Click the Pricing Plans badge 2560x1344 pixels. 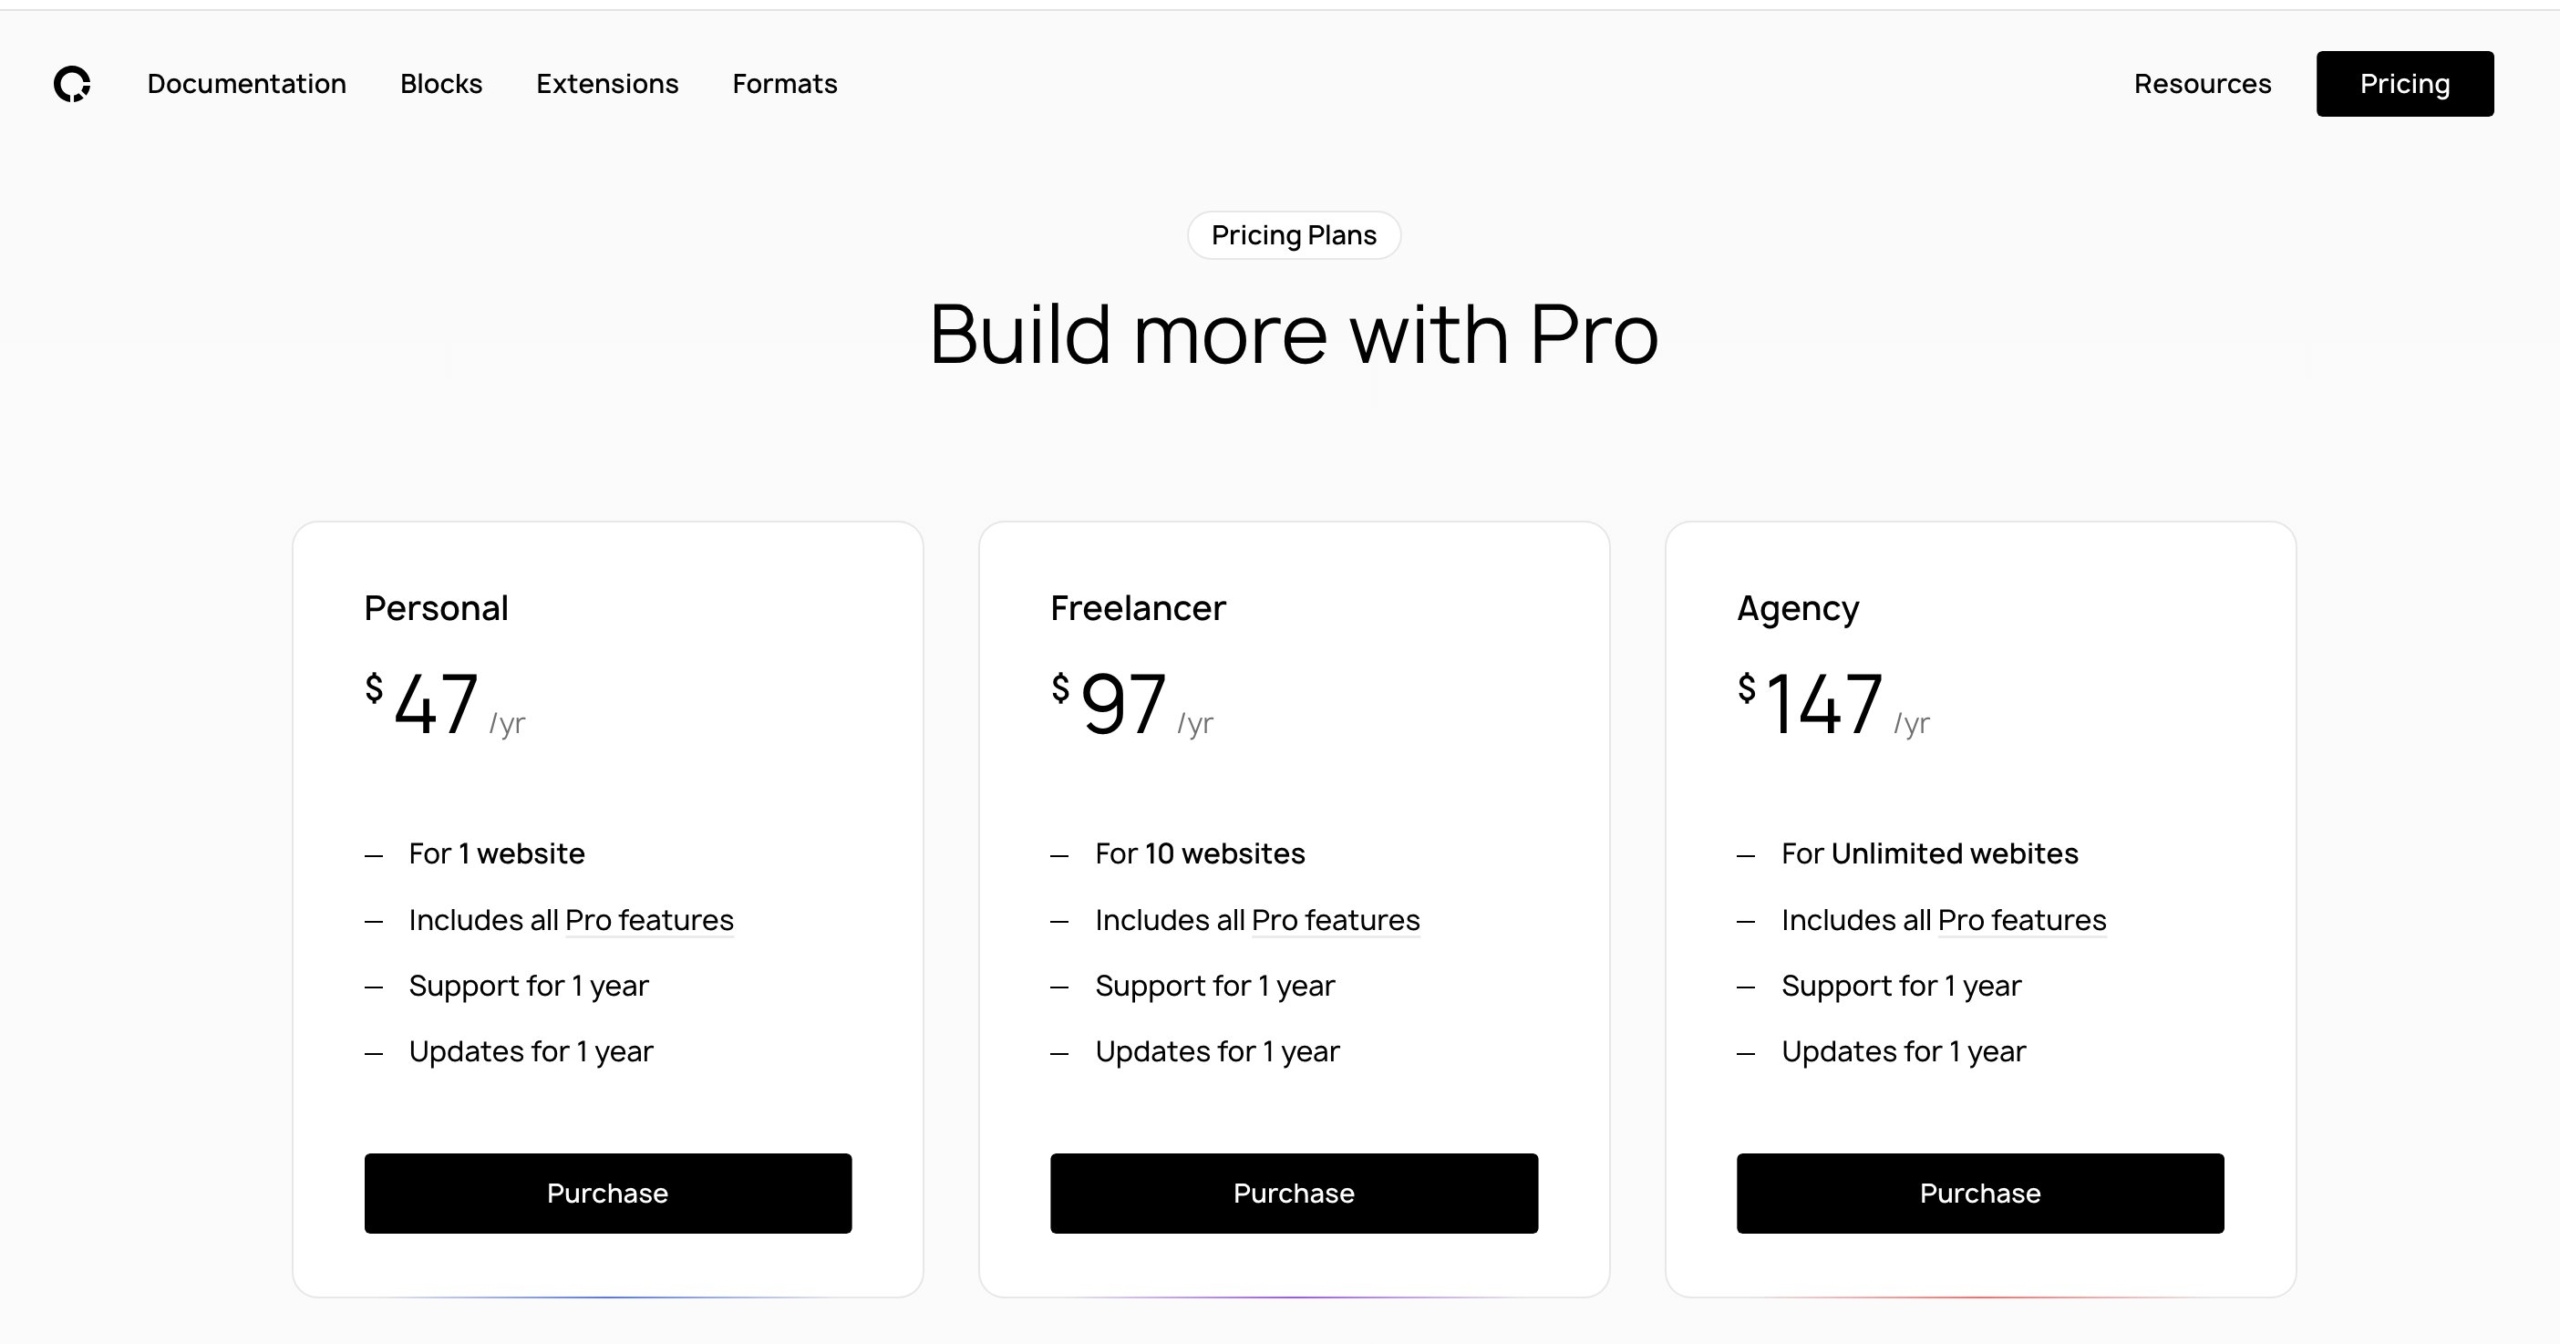click(1294, 235)
